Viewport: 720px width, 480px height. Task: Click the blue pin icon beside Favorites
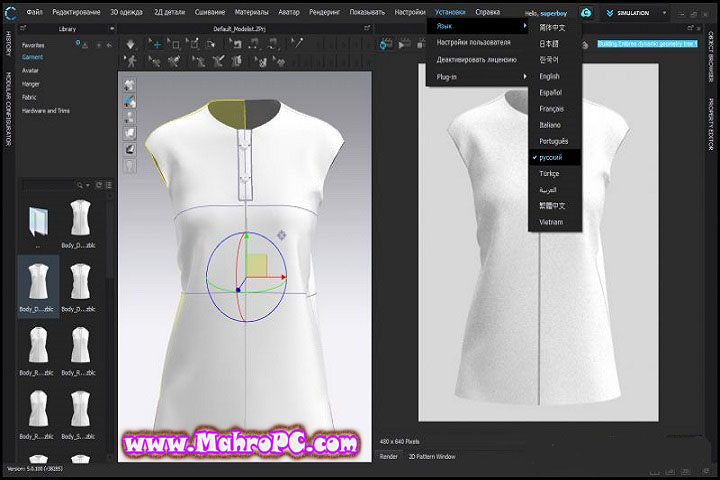coord(78,44)
